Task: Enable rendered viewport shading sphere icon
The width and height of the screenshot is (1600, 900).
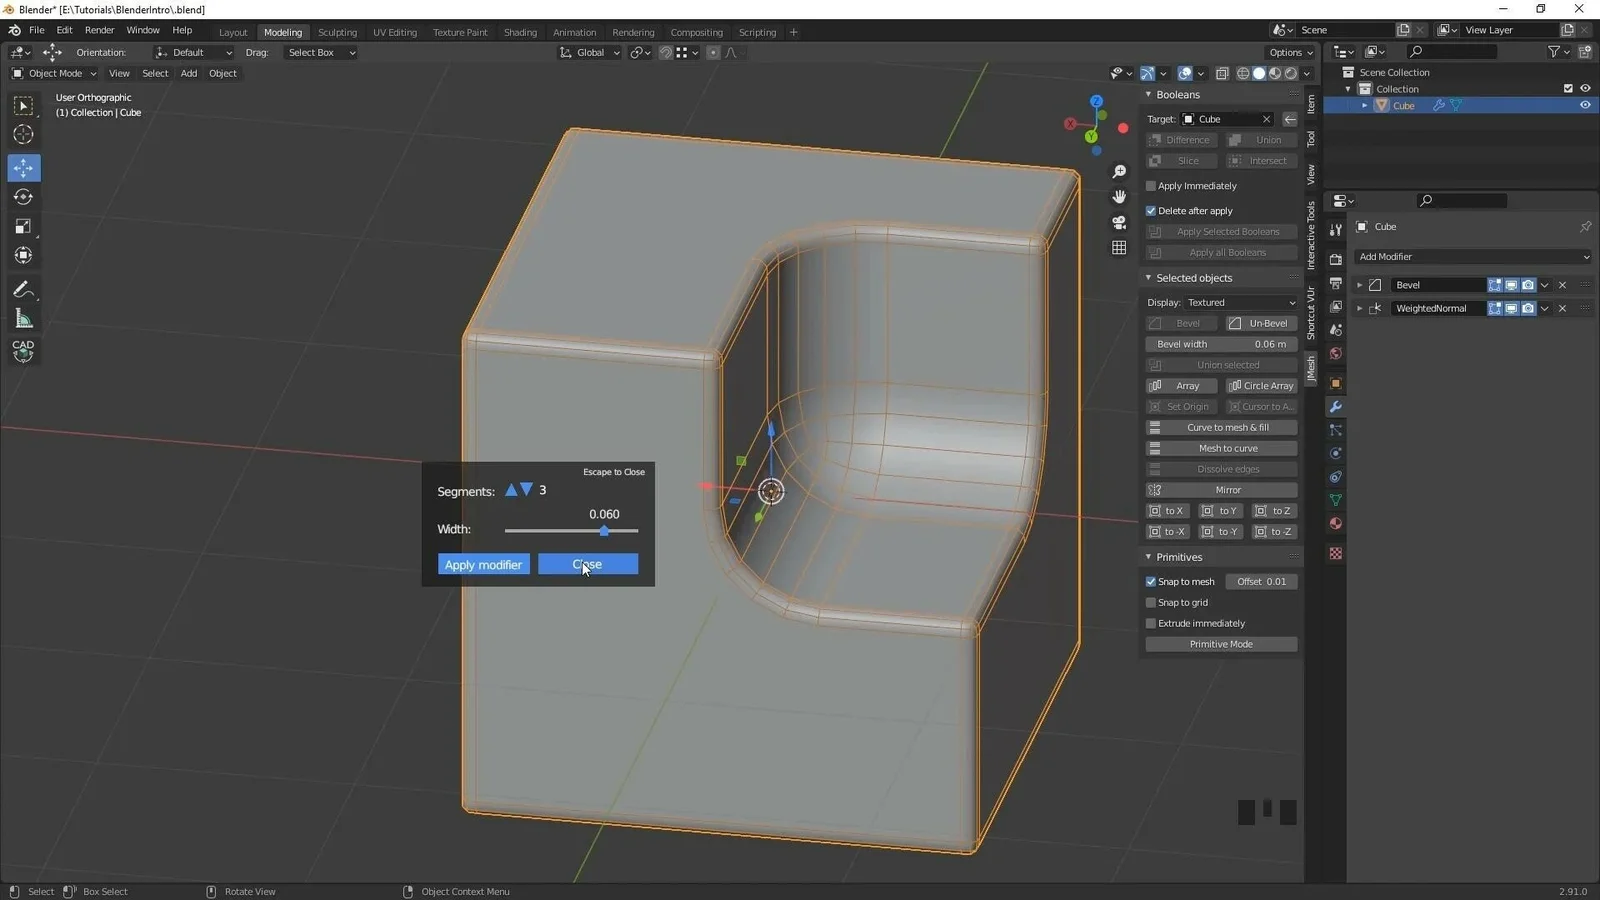Action: pos(1290,73)
